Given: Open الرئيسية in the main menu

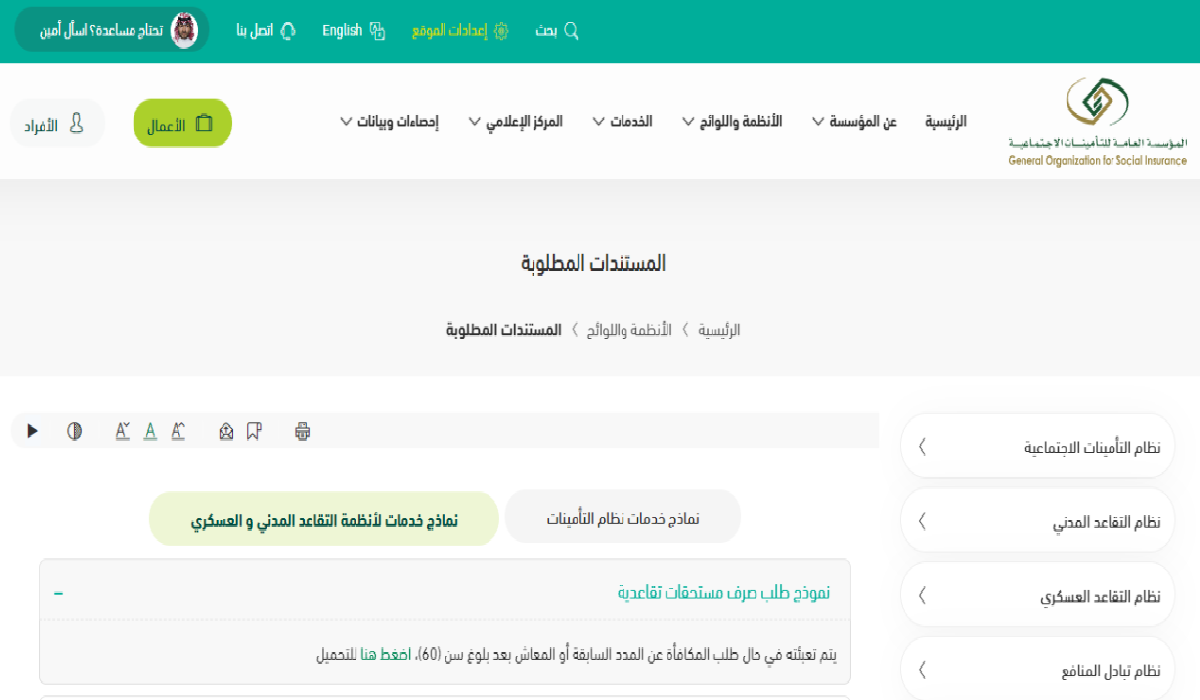Looking at the screenshot, I should (945, 122).
